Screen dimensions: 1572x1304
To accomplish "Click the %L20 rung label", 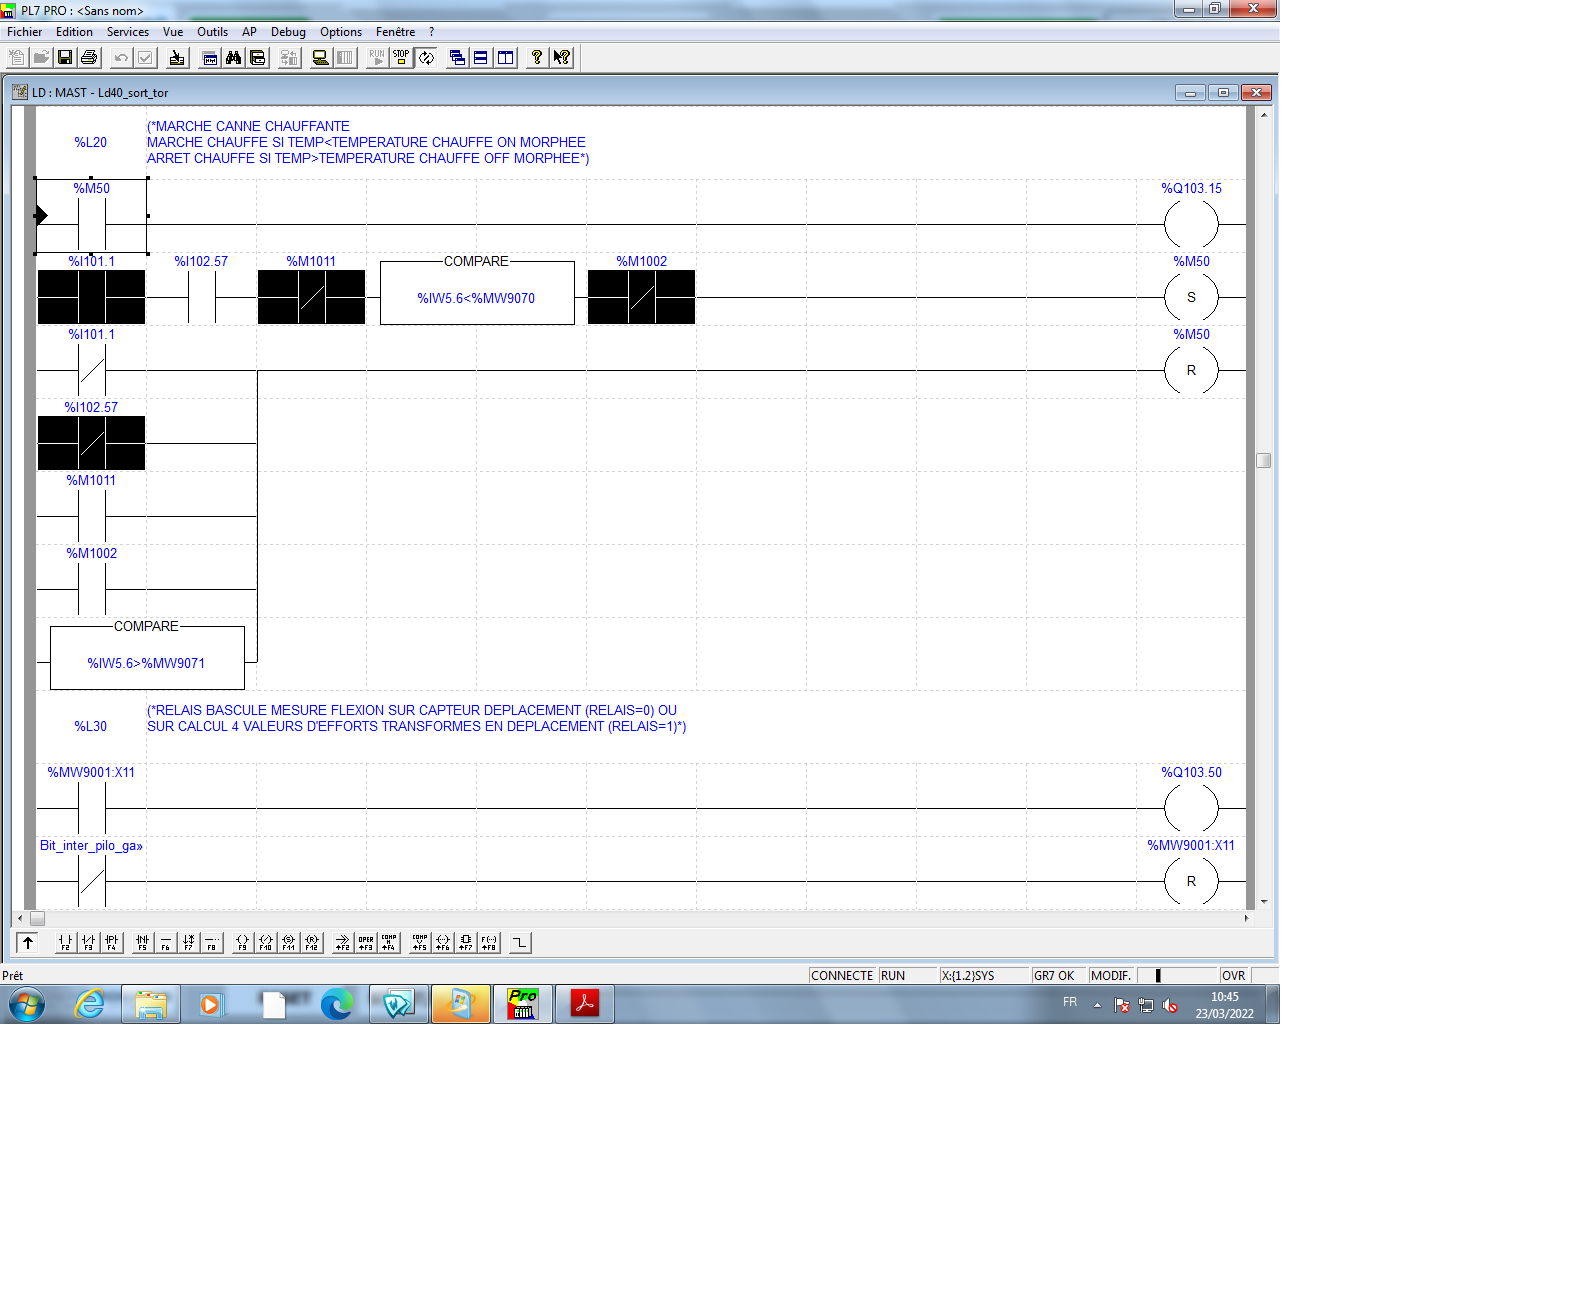I will tap(90, 142).
